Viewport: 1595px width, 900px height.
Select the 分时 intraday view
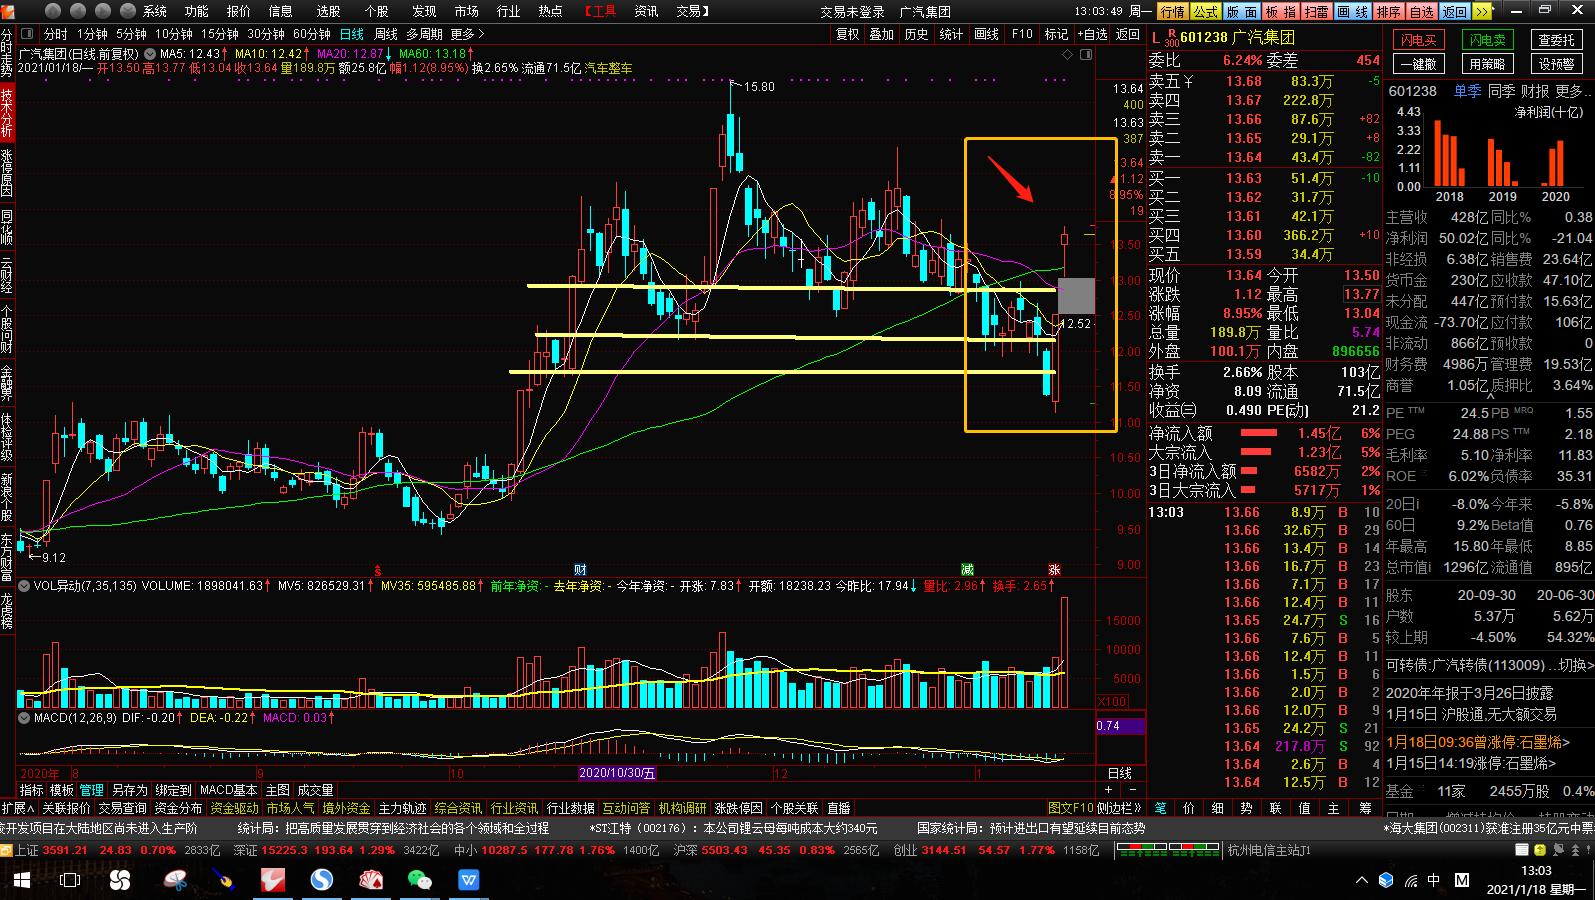55,34
